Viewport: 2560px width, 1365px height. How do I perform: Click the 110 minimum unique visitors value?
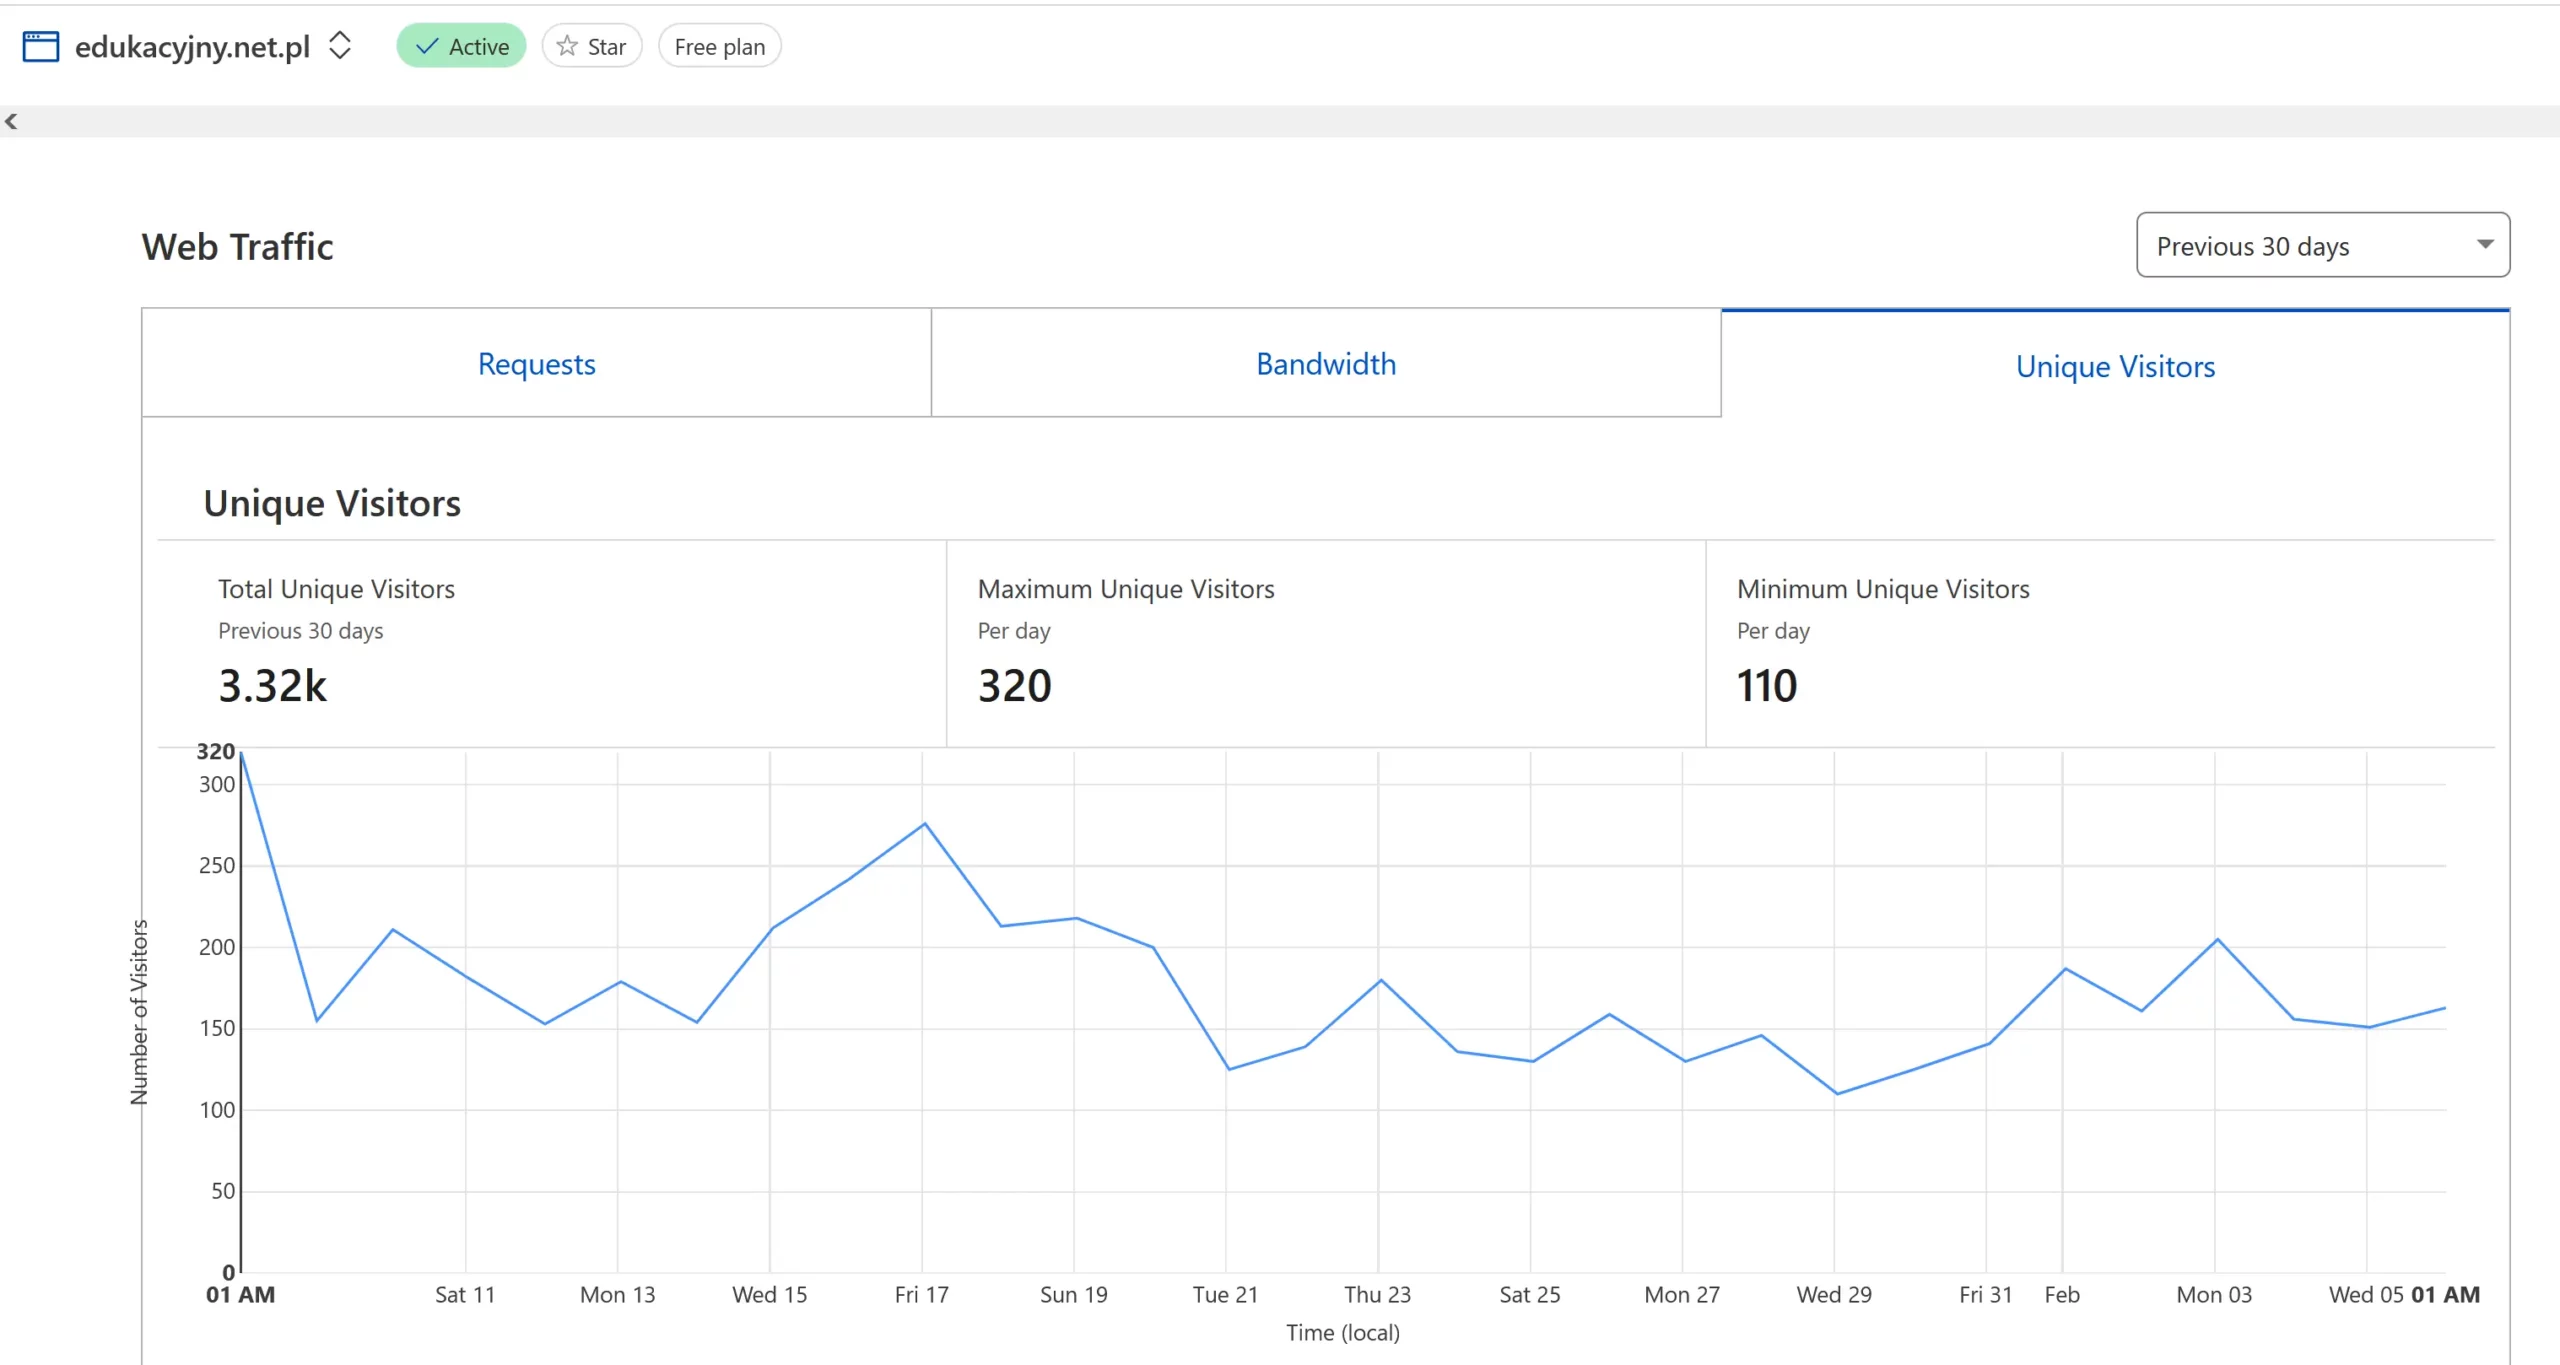[x=1766, y=686]
